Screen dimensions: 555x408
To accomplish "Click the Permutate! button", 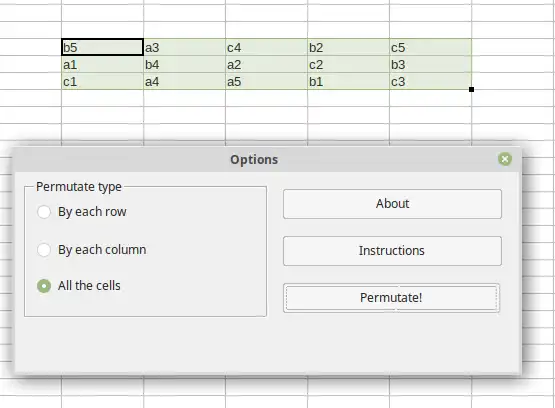I will [391, 298].
